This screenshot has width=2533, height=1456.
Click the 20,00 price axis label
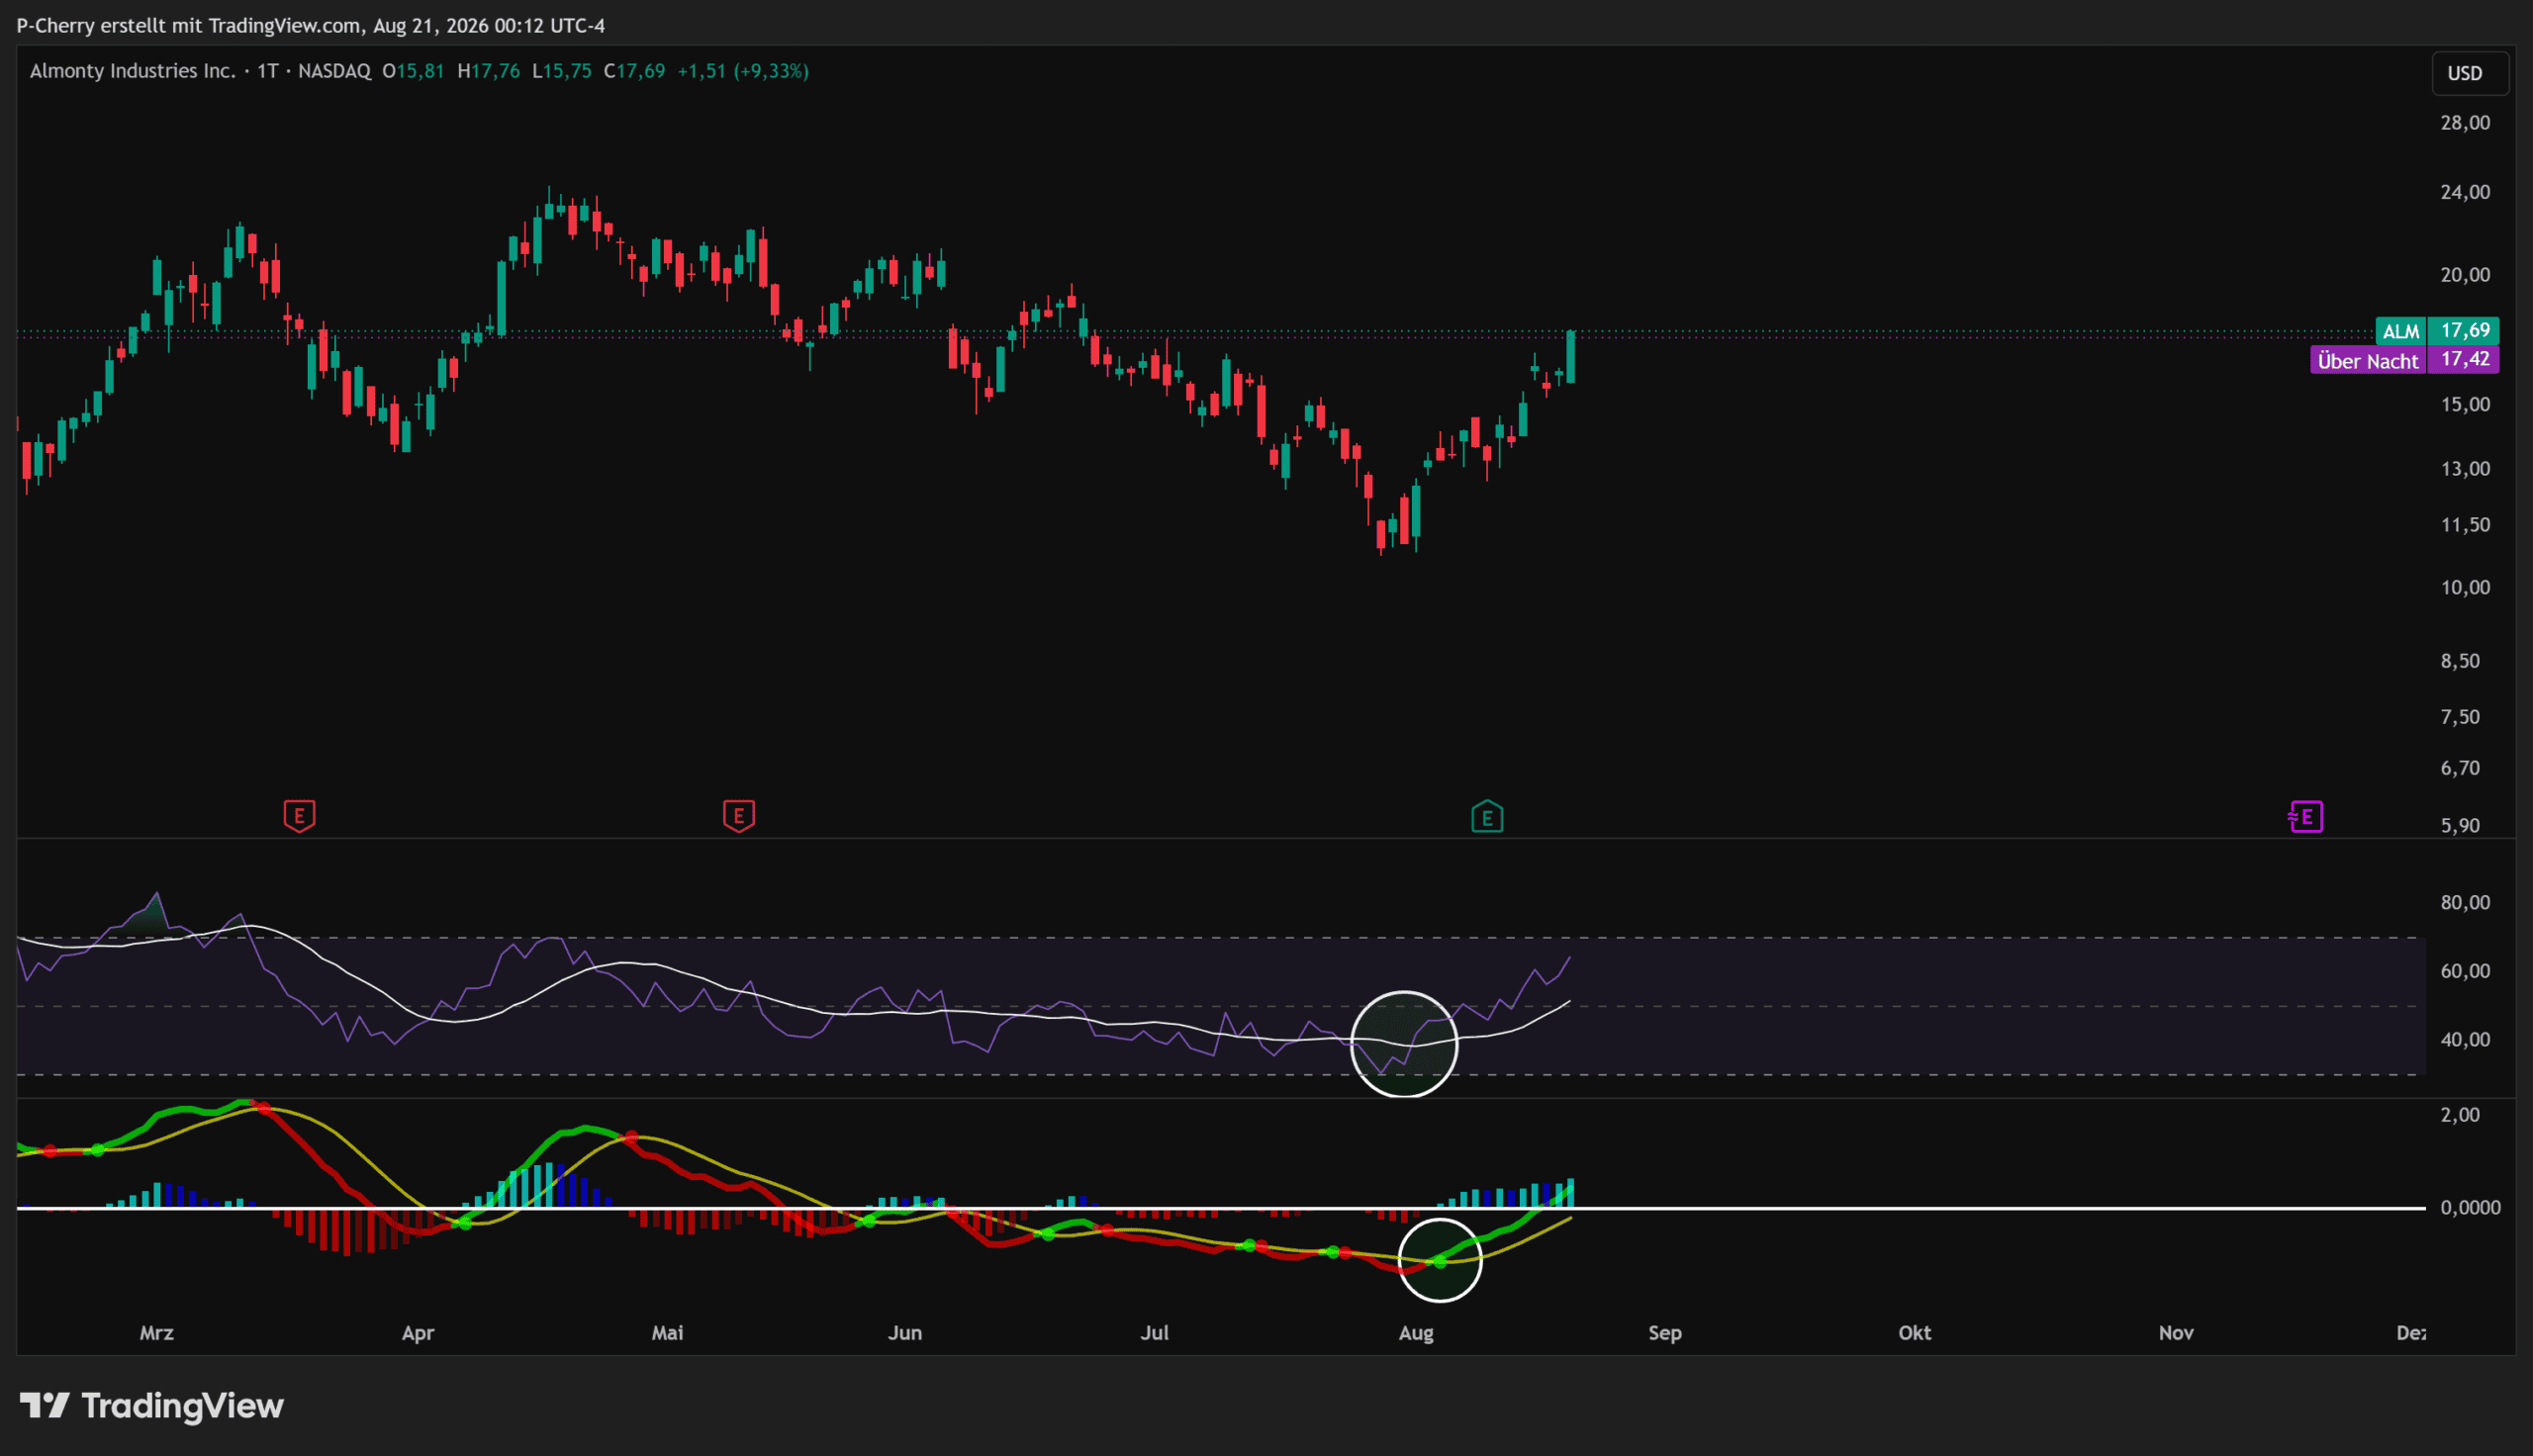coord(2465,275)
